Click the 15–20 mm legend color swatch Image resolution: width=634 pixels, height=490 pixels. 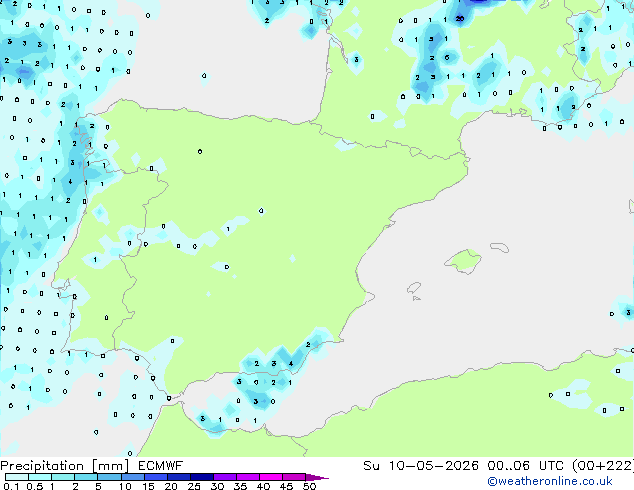155,477
